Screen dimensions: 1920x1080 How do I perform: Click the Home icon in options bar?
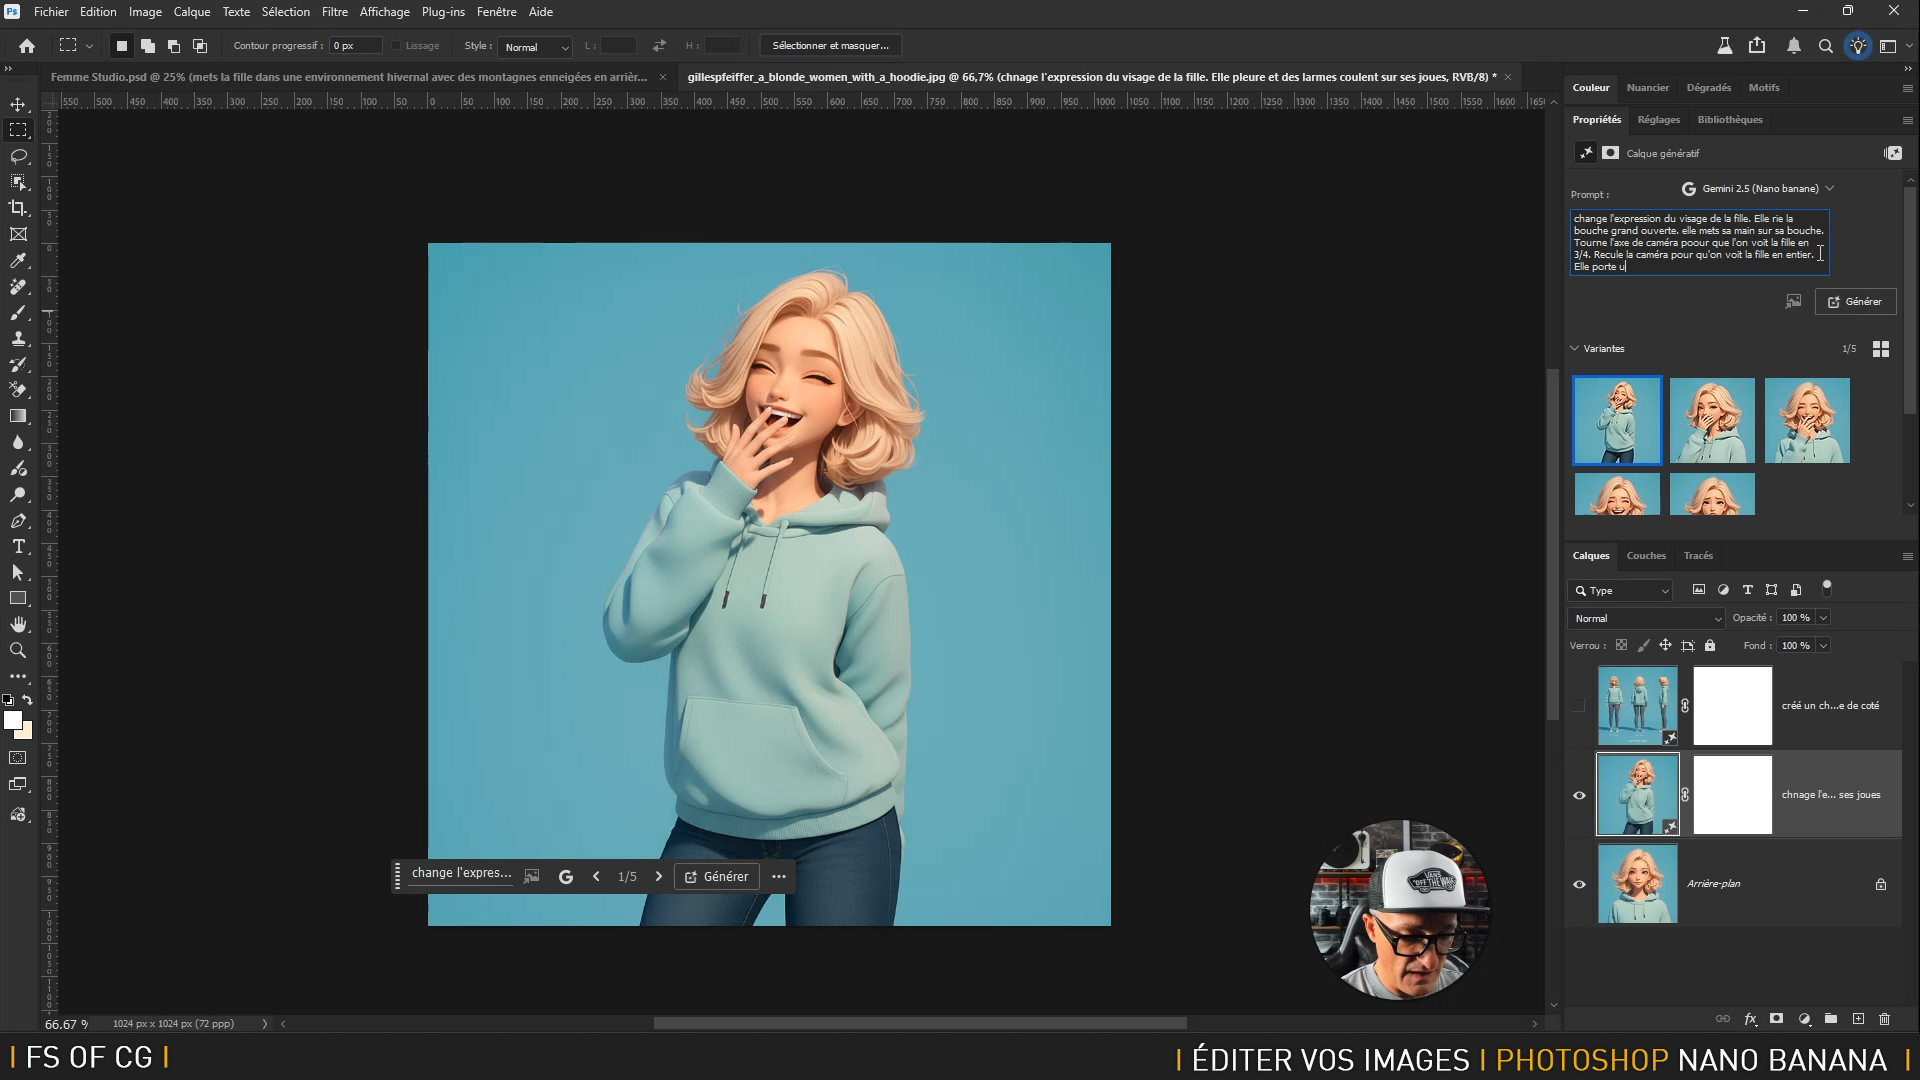(x=27, y=46)
